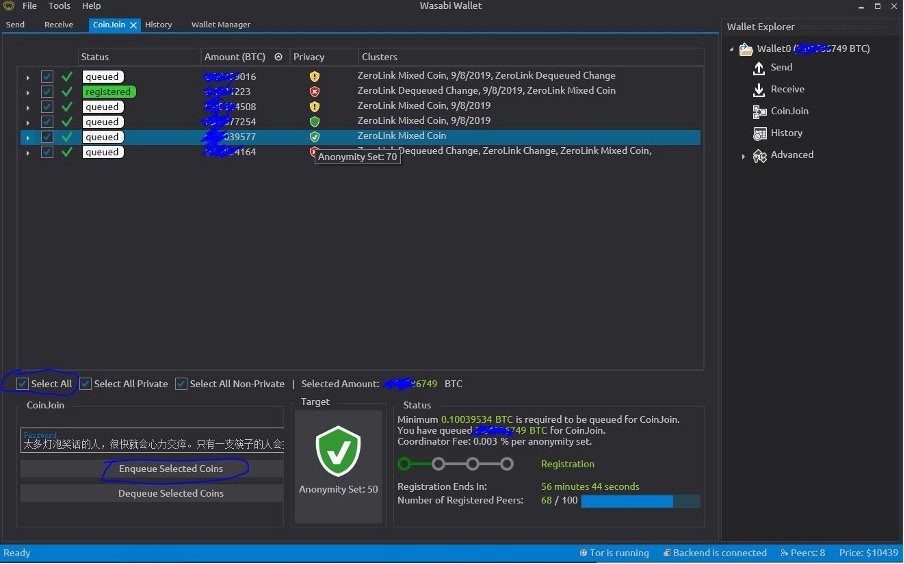Sort by the Privacy column header
Image resolution: width=904 pixels, height=564 pixels.
point(323,57)
